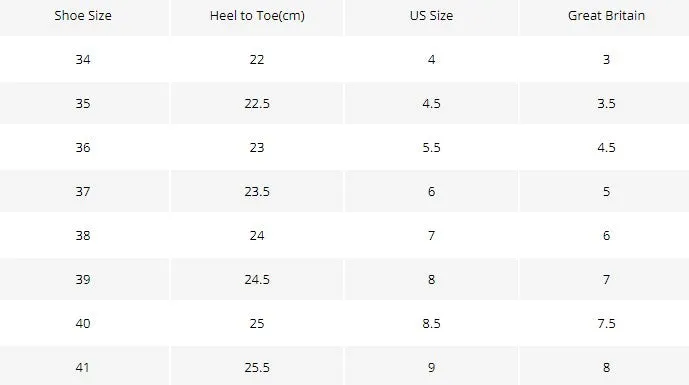Select shoe size 37 cell
This screenshot has height=385, width=689.
pos(83,191)
